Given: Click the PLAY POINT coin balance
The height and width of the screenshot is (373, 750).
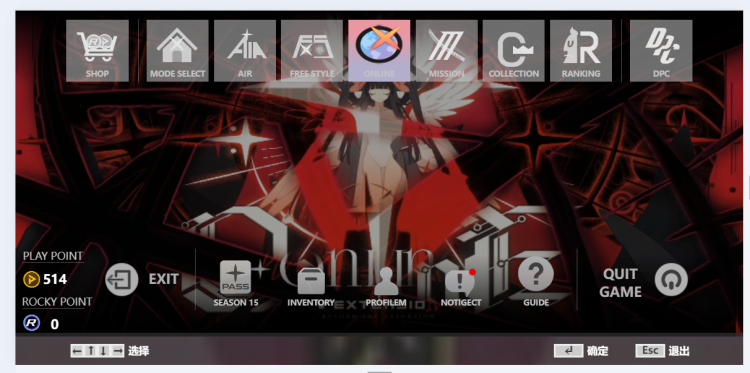Looking at the screenshot, I should 45,279.
